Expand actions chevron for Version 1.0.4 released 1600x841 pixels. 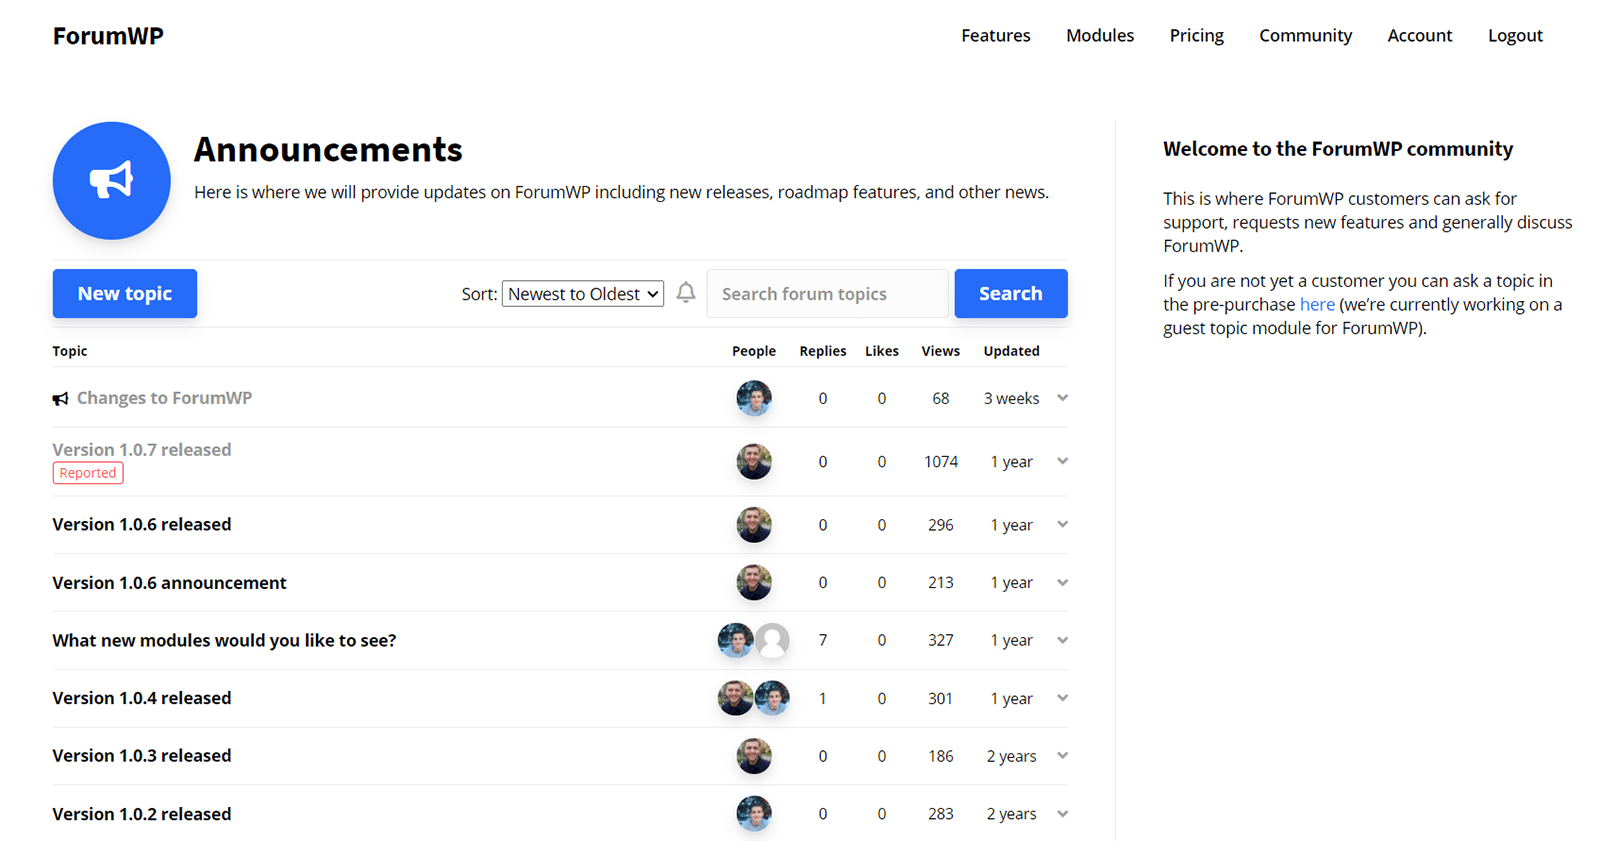click(x=1063, y=698)
